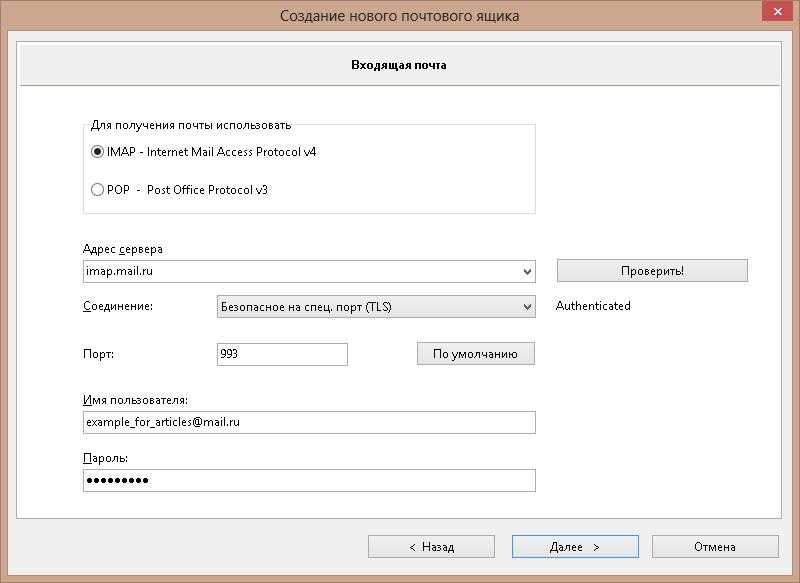Click the Адрес сервера label
This screenshot has width=800, height=583.
pos(122,249)
